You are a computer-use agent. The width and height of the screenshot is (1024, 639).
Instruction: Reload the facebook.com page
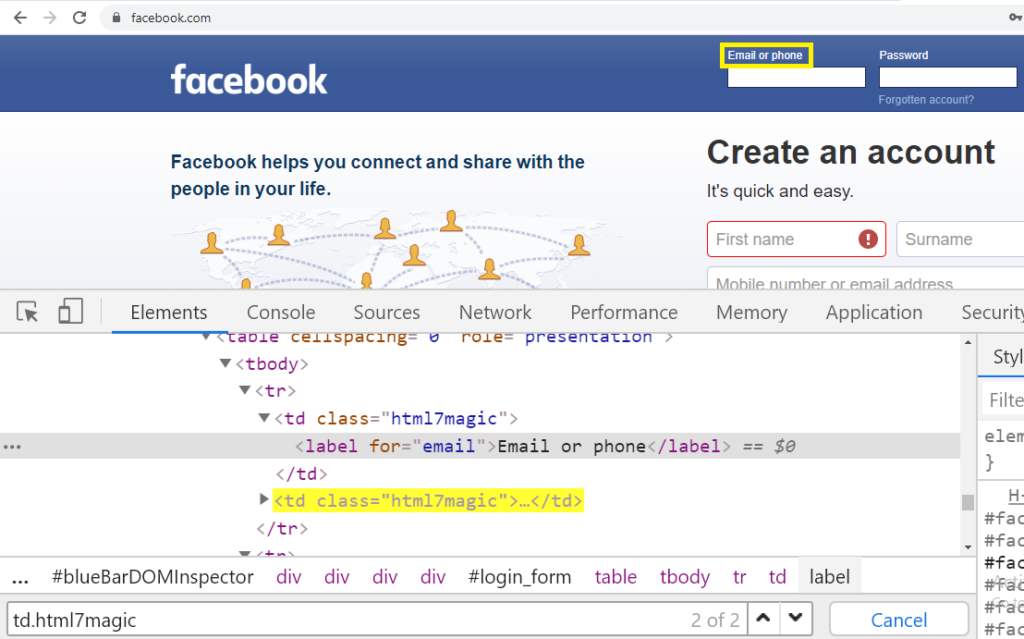79,18
